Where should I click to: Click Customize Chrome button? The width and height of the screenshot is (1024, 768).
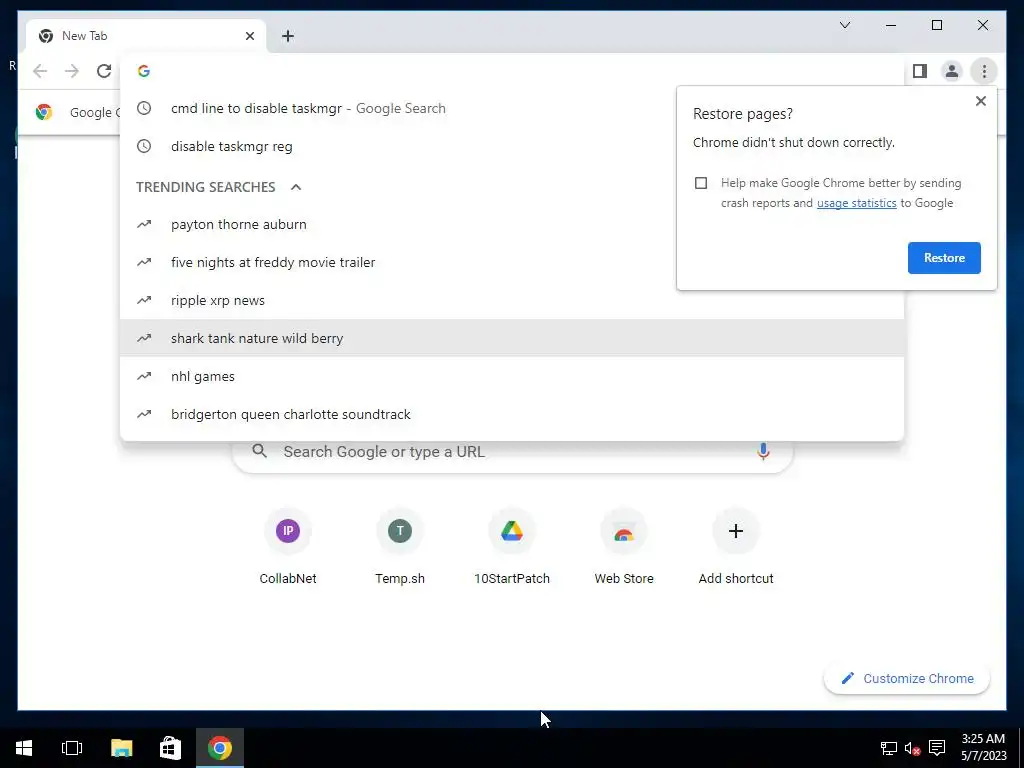[x=906, y=679]
